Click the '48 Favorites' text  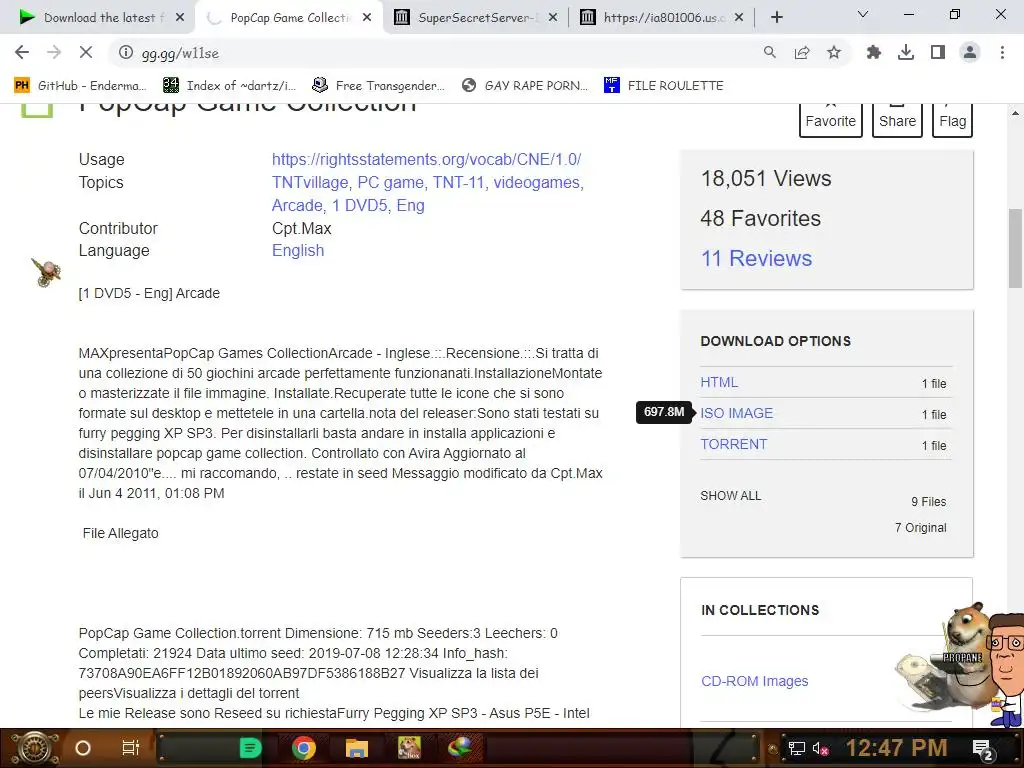click(761, 218)
